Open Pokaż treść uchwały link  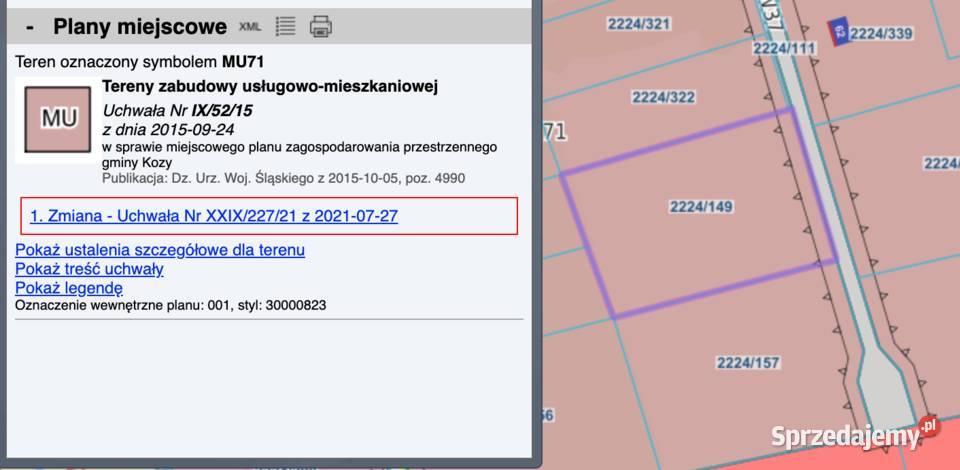[x=89, y=269]
